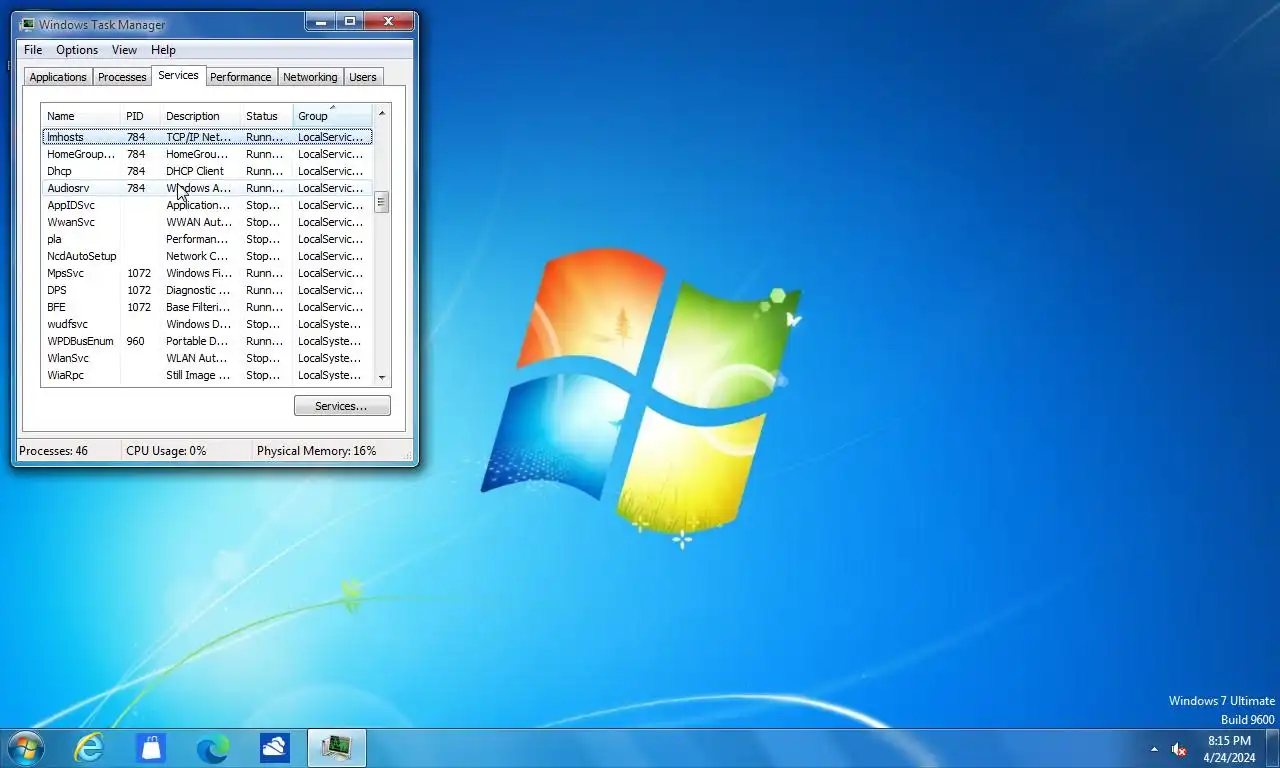This screenshot has width=1280, height=768.
Task: Click PID 960 cell for WPDBusEnum
Action: point(136,341)
